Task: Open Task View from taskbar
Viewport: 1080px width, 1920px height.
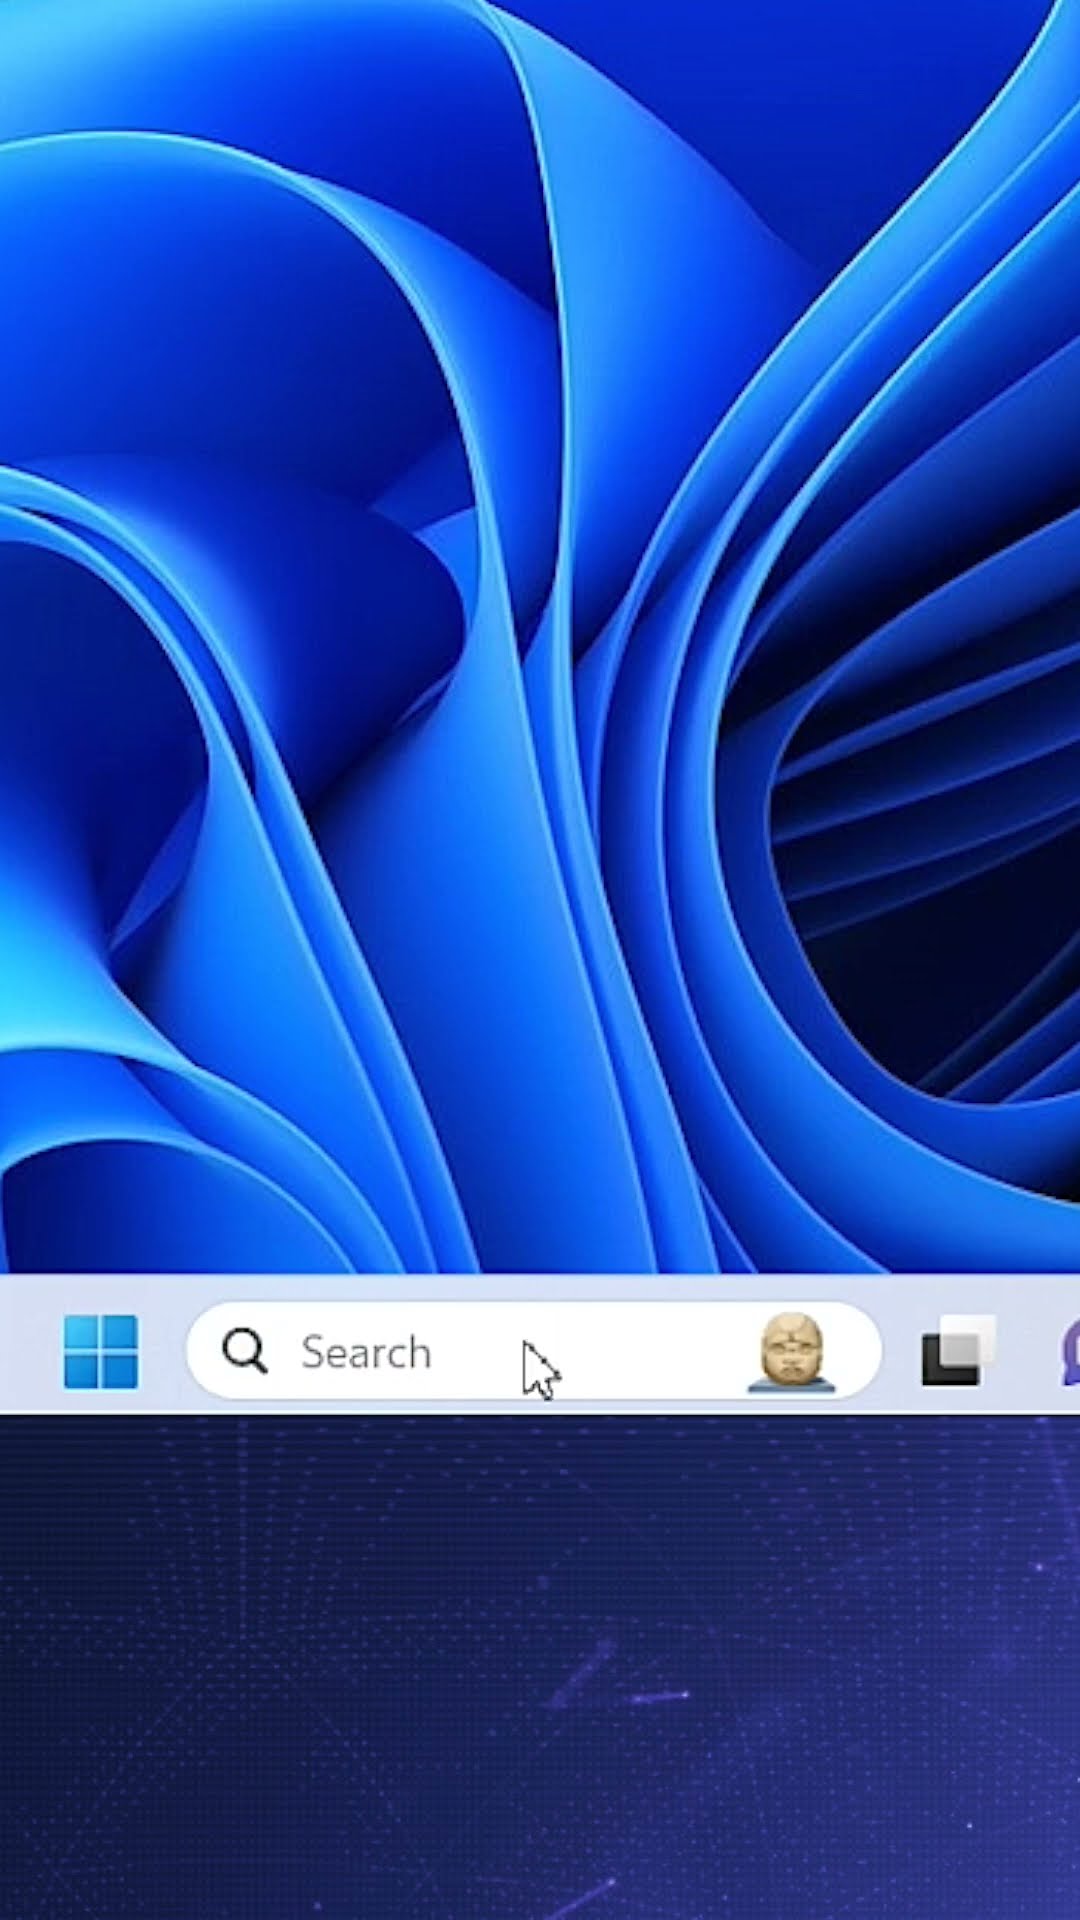Action: point(959,1351)
